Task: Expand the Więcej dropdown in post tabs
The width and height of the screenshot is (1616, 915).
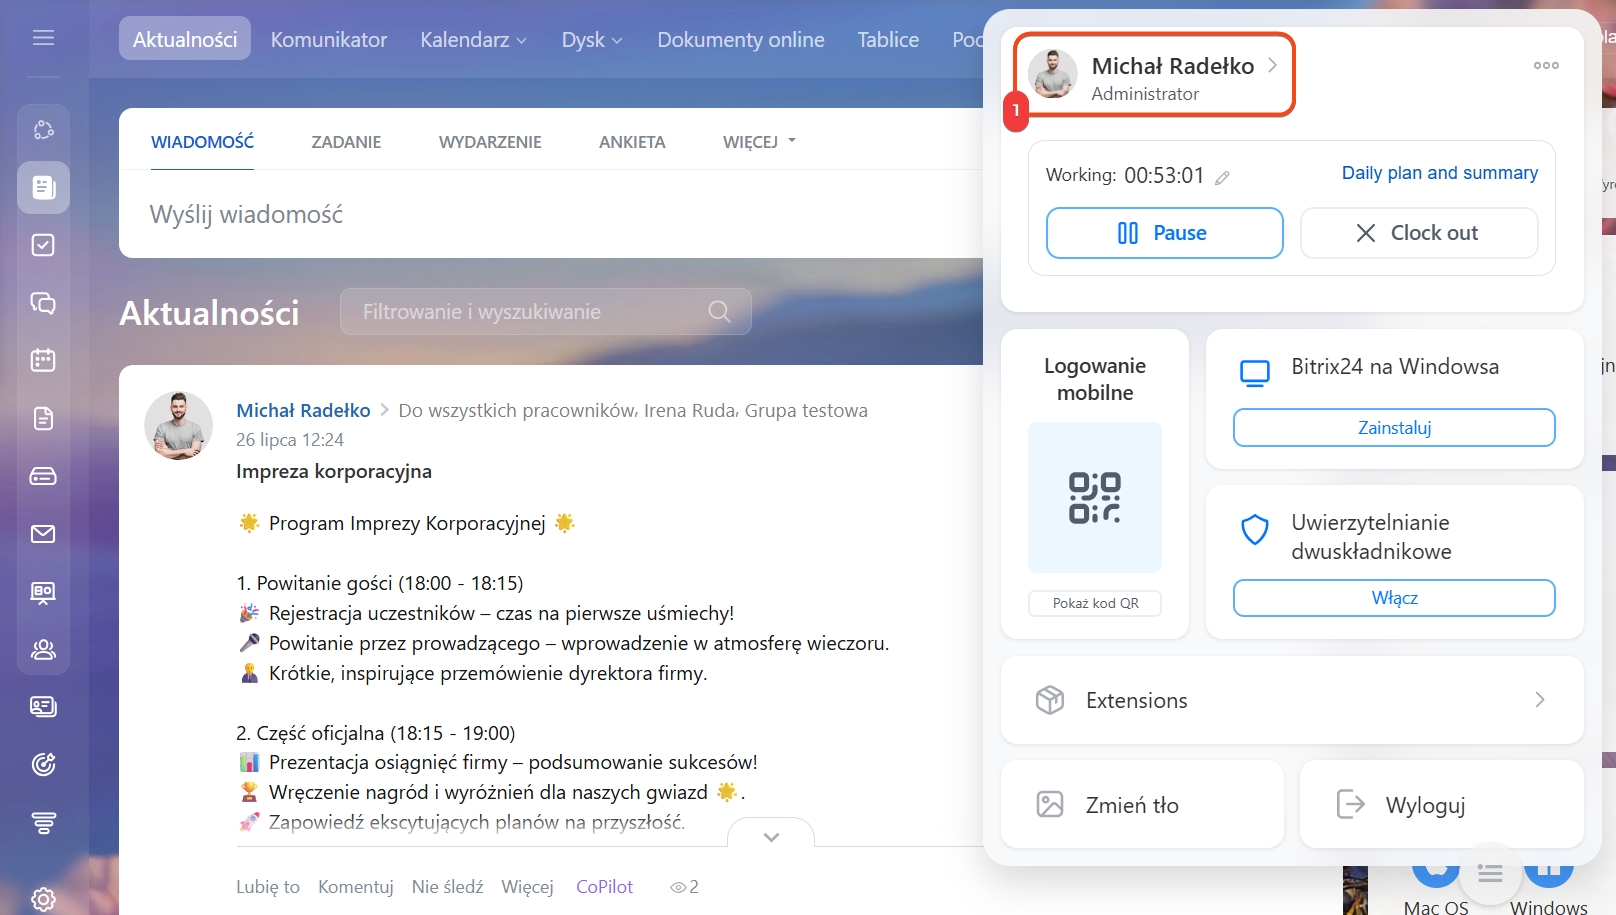Action: [x=759, y=142]
